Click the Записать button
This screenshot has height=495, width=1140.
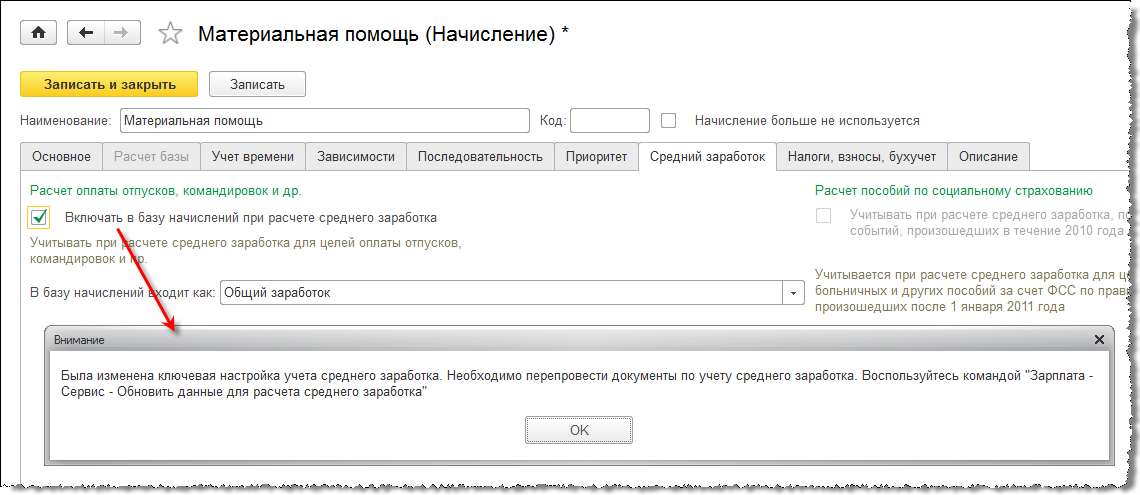tap(257, 84)
